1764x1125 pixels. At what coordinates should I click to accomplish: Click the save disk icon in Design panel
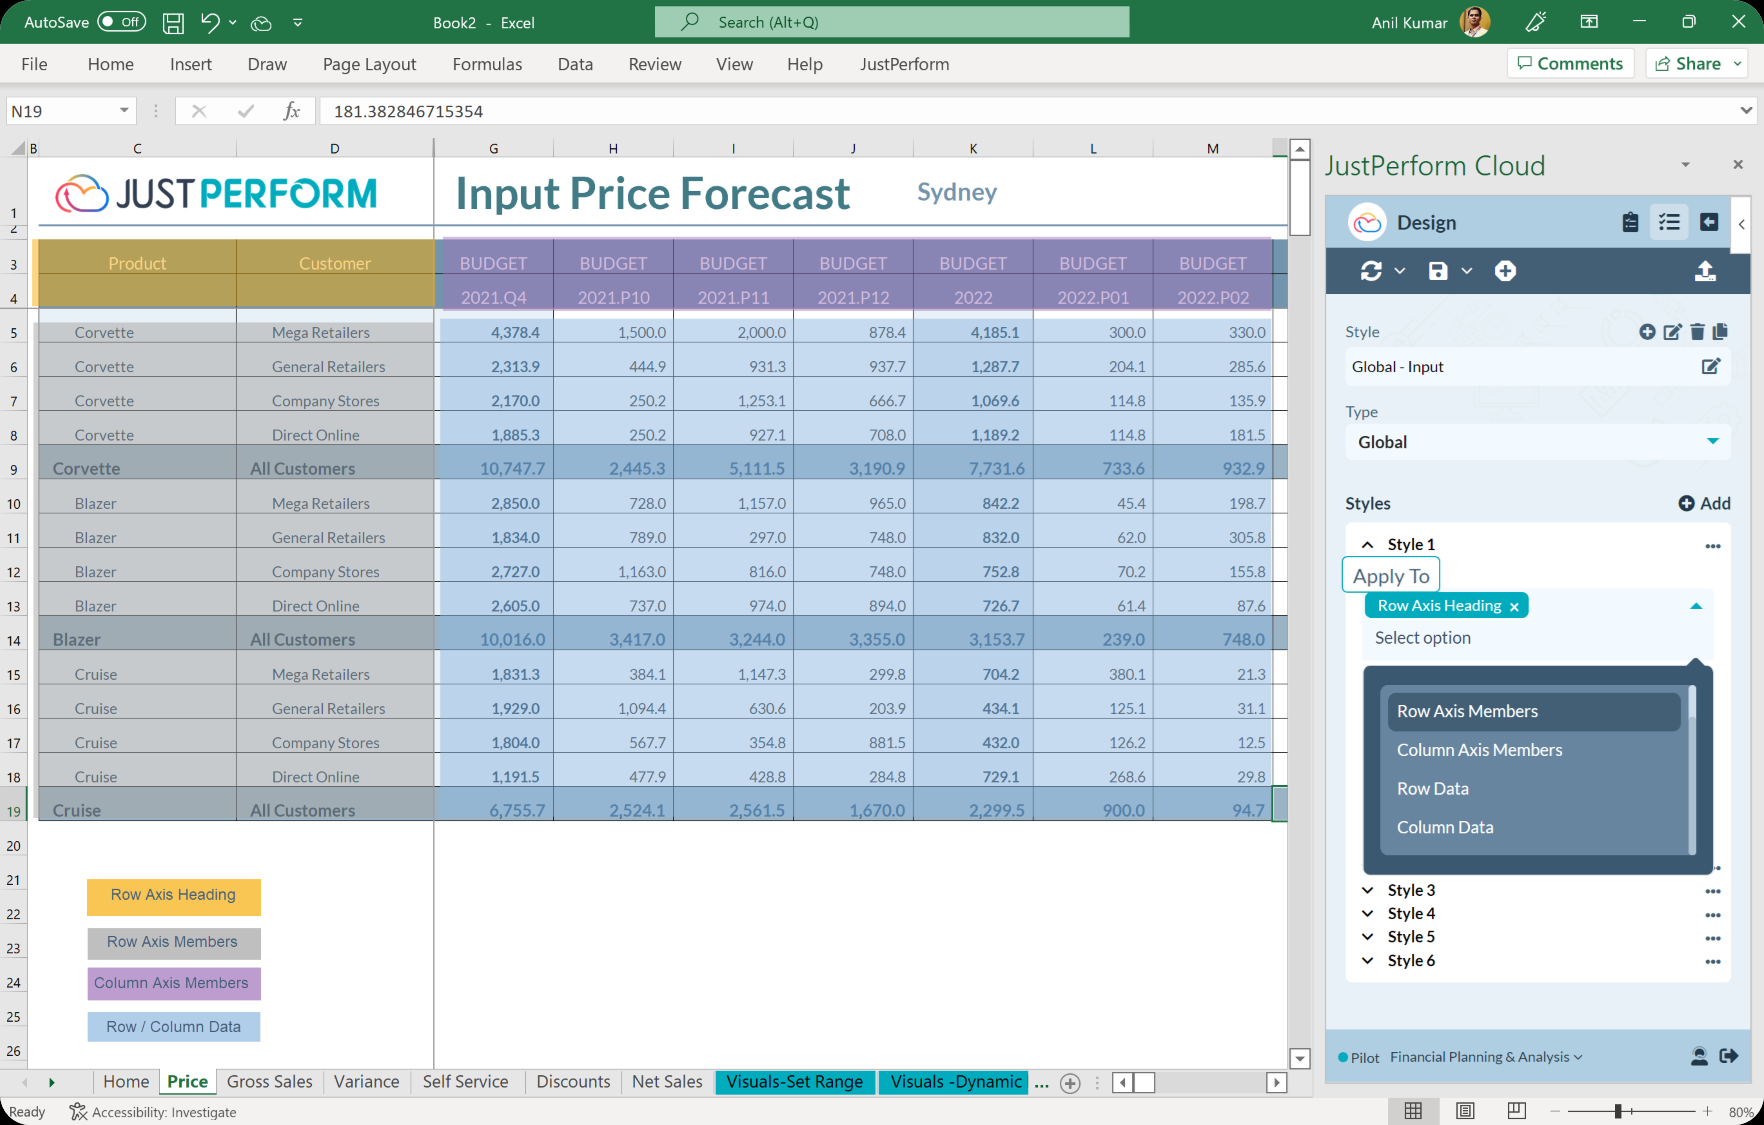pos(1438,271)
